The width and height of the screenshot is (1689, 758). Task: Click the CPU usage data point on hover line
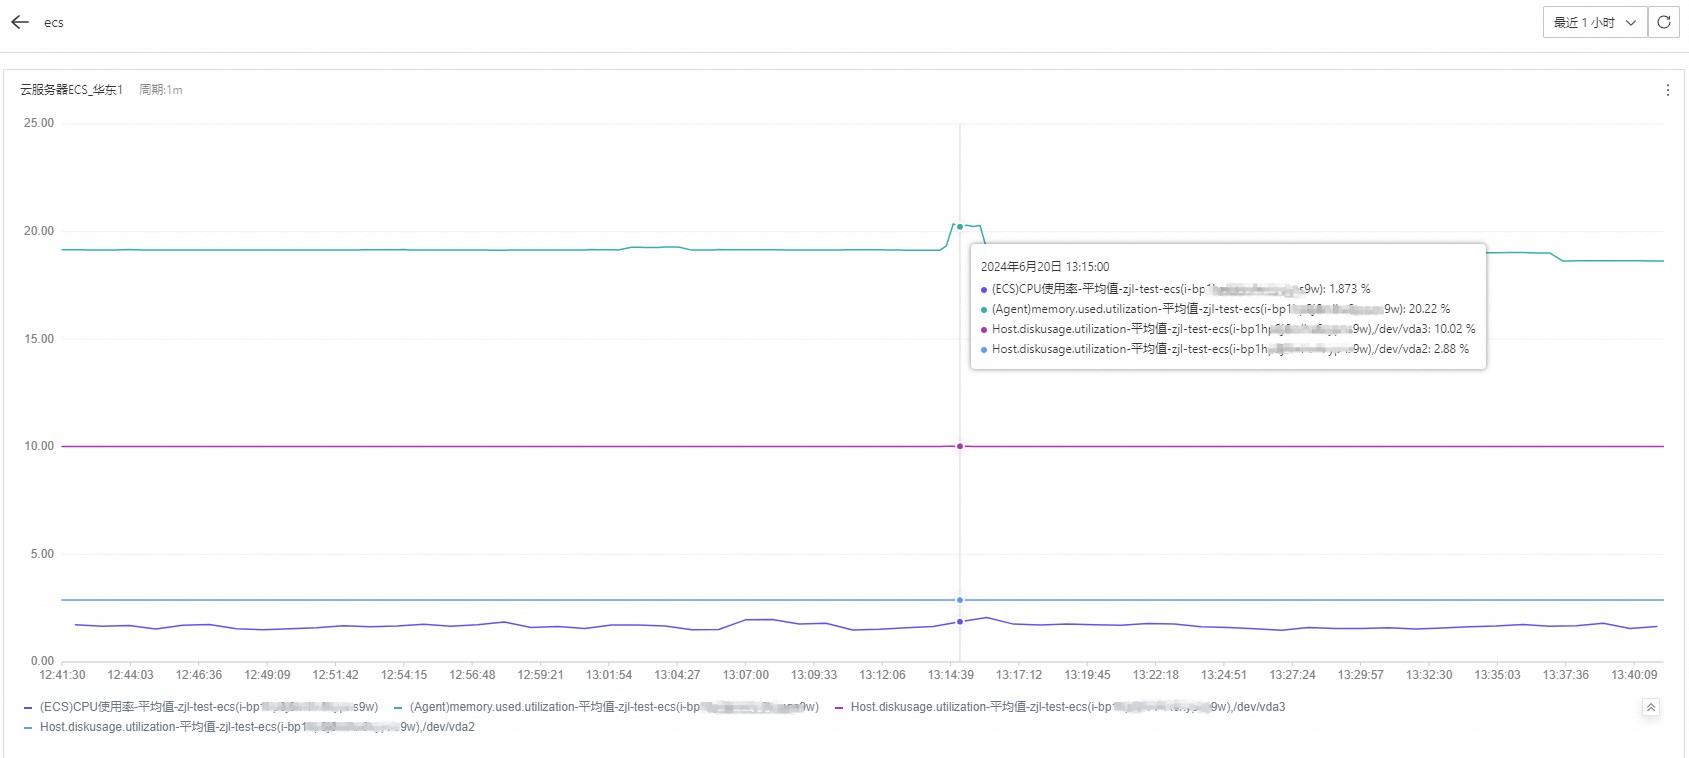(x=960, y=622)
